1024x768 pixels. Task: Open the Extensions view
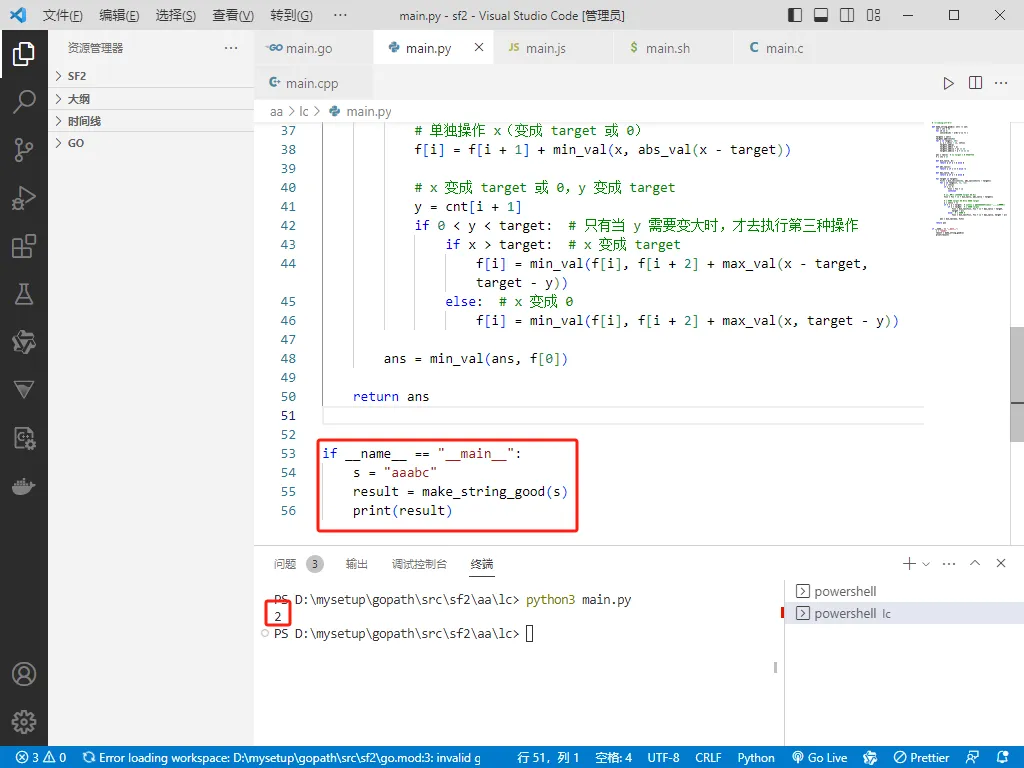click(24, 246)
